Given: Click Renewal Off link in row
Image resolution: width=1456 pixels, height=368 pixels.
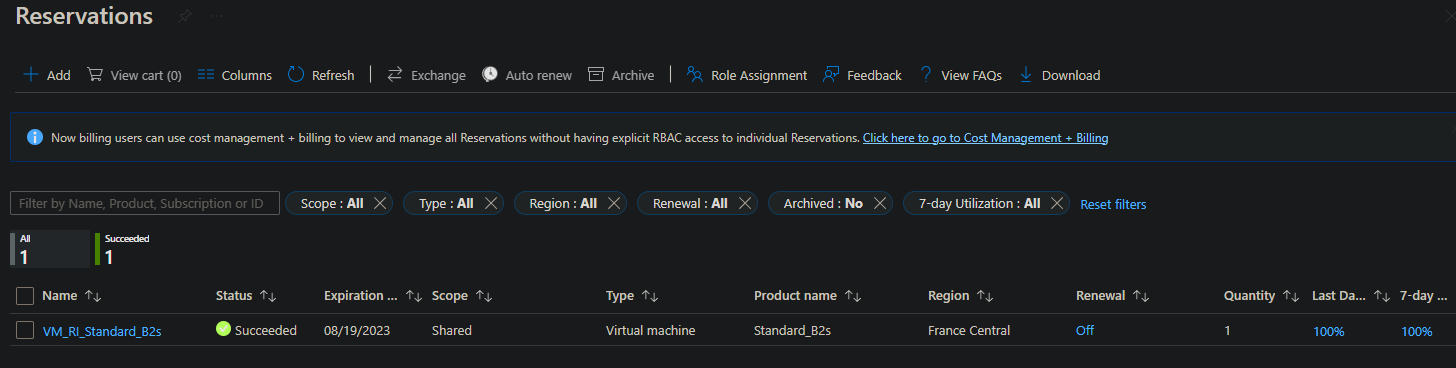Looking at the screenshot, I should coord(1085,330).
